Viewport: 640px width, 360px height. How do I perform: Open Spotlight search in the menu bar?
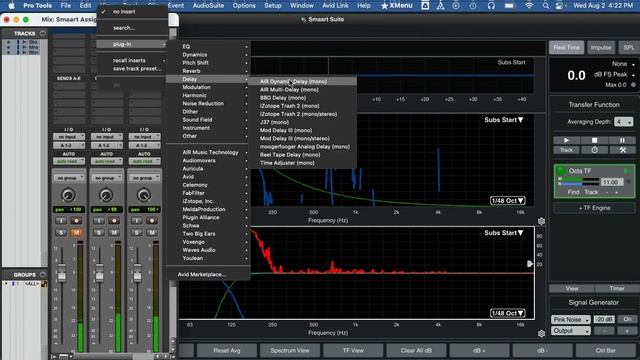pyautogui.click(x=546, y=6)
